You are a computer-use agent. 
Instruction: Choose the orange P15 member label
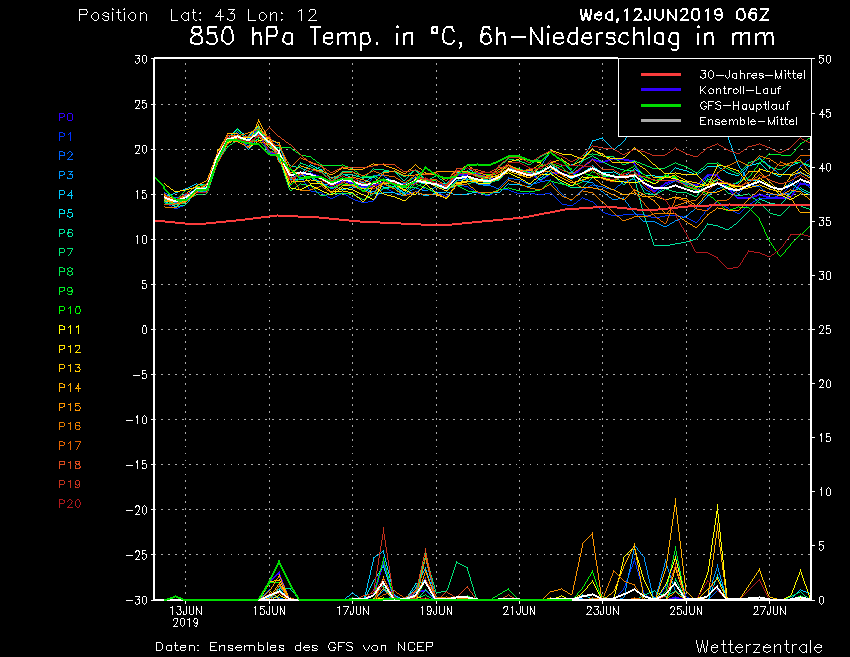(x=69, y=407)
